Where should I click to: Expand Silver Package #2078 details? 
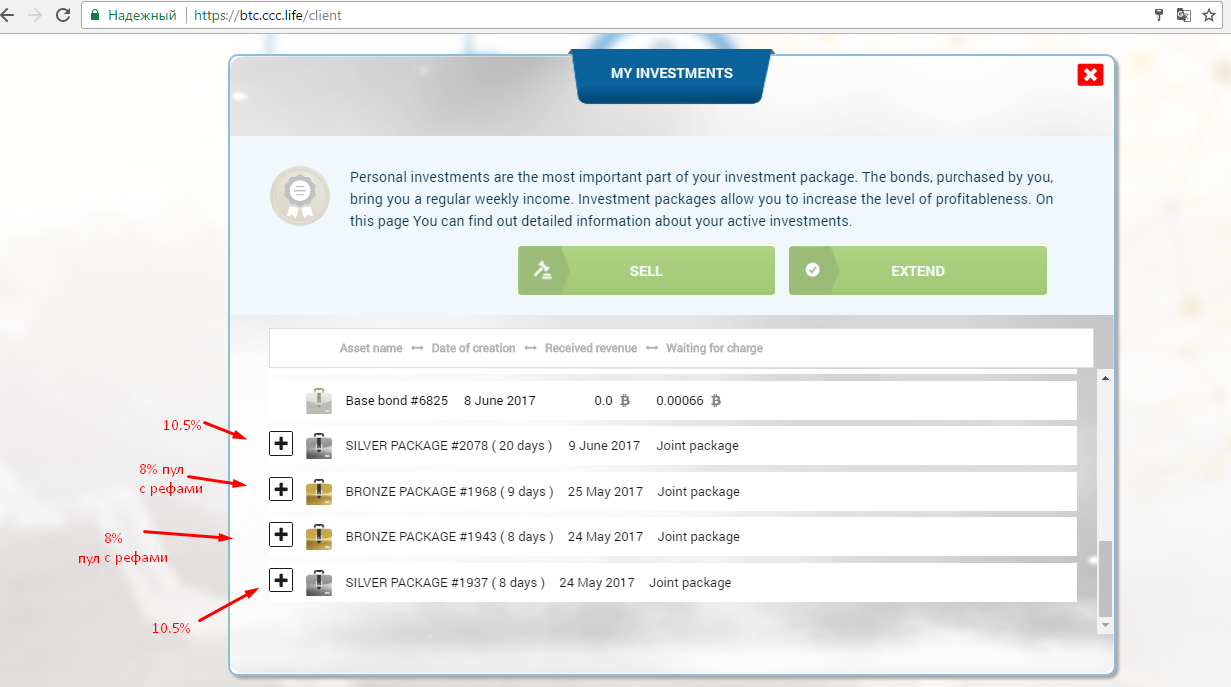[281, 443]
